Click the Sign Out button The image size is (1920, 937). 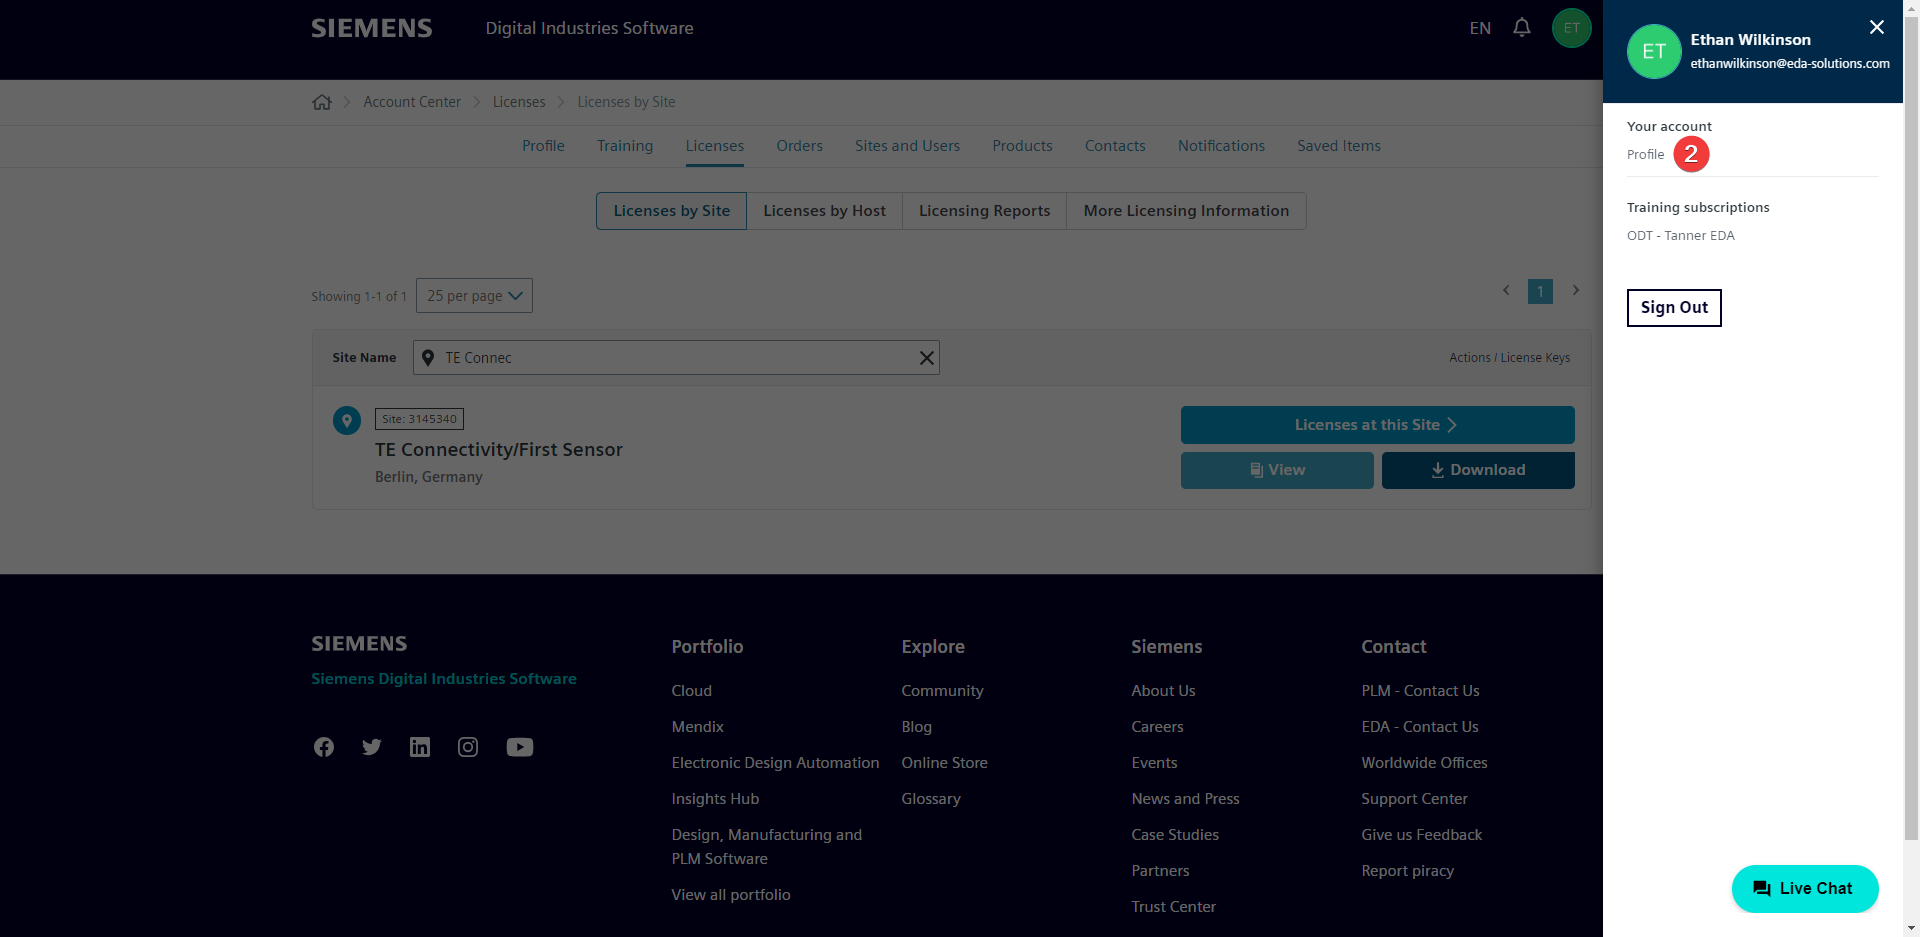pos(1674,308)
